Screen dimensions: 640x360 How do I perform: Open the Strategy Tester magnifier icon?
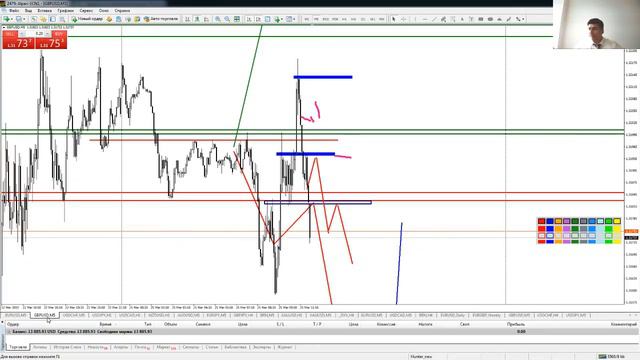pyautogui.click(x=62, y=19)
